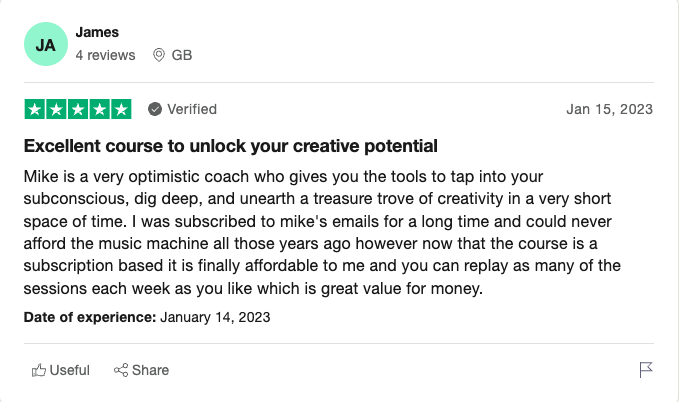Flag this review with the flag icon
This screenshot has height=402, width=679.
coord(646,370)
